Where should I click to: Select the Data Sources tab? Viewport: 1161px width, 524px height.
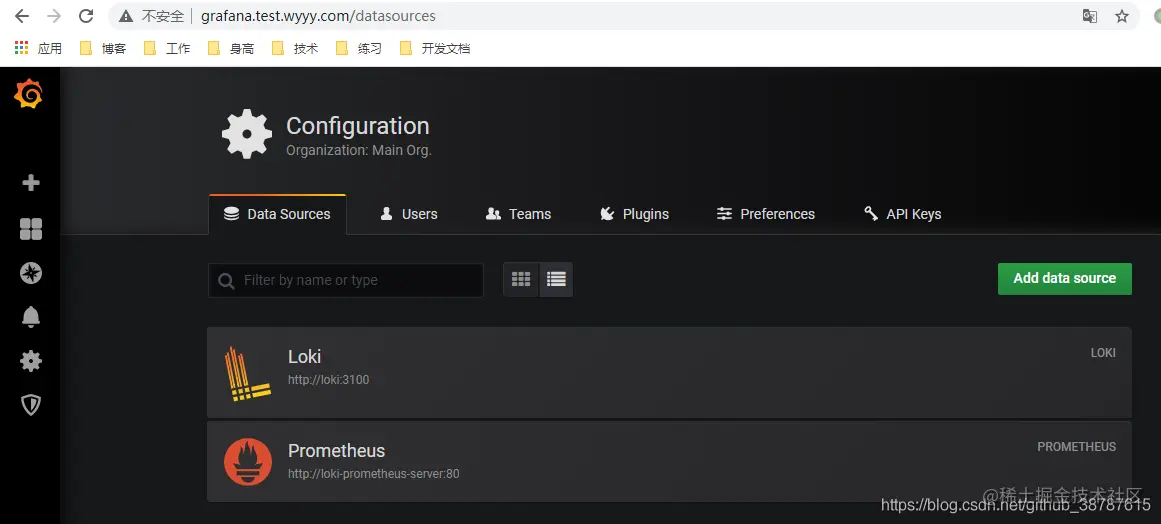[278, 214]
